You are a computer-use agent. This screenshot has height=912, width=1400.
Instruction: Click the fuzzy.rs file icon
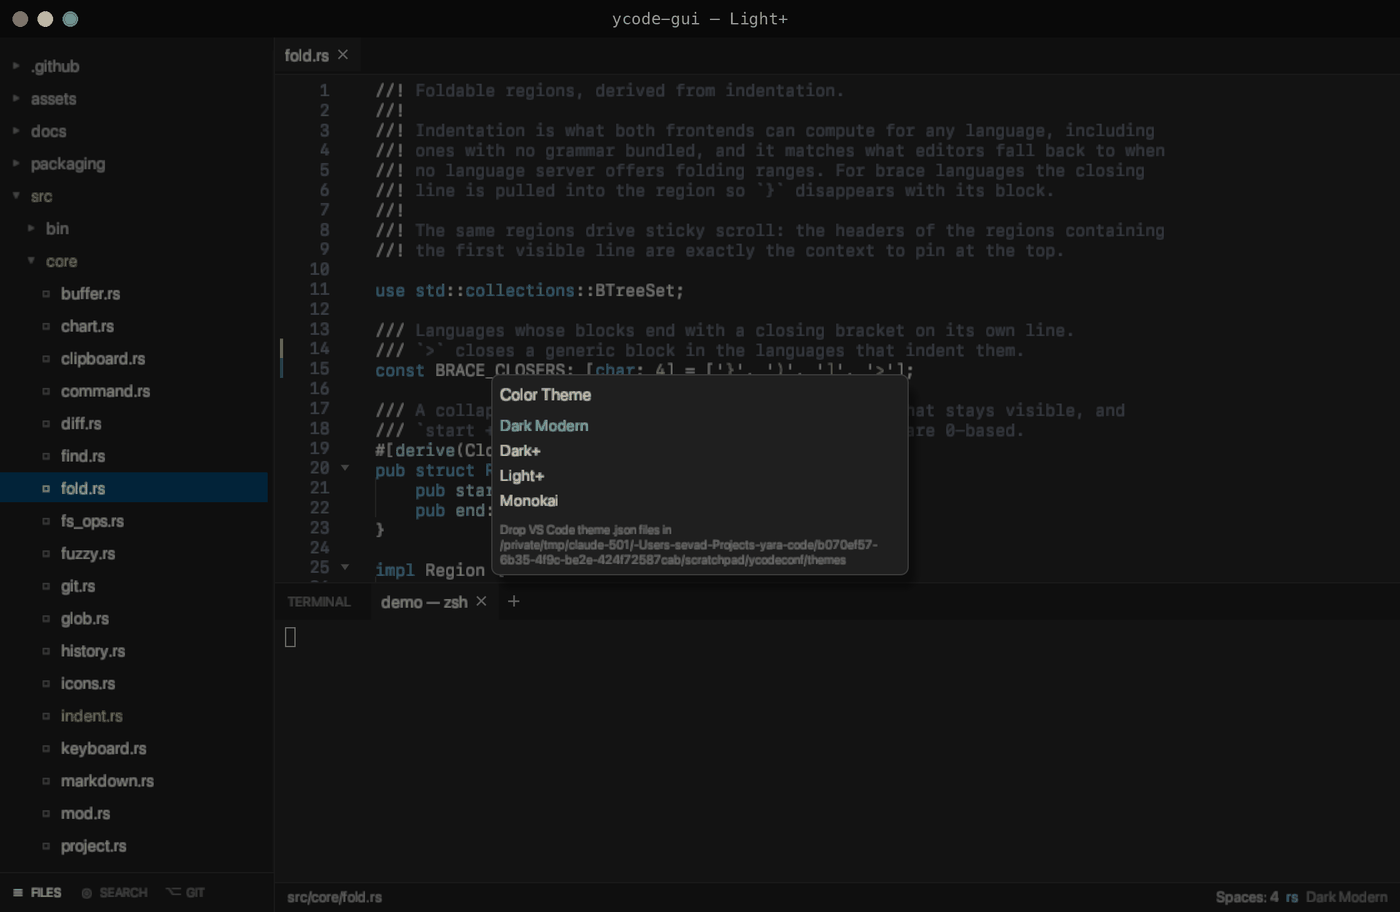pyautogui.click(x=46, y=553)
